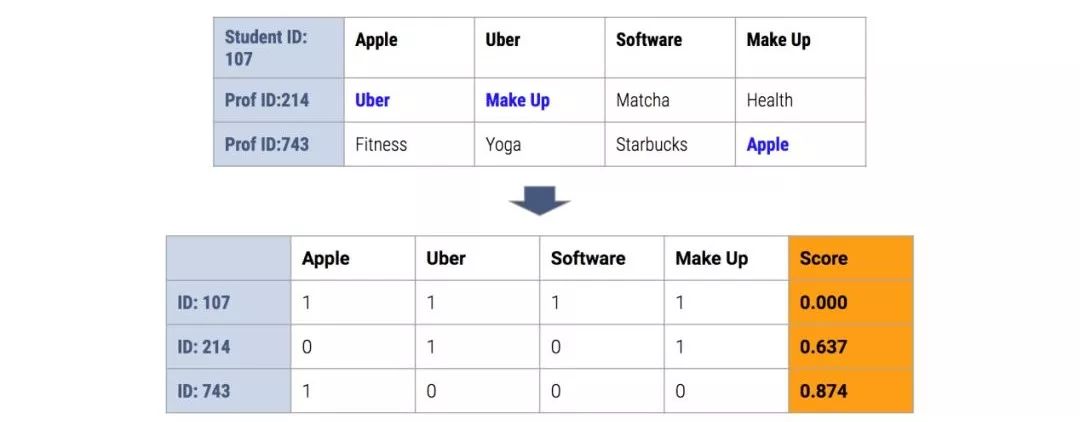The height and width of the screenshot is (422, 1080).
Task: Choose the ID: 743 row label
Action: tap(204, 391)
